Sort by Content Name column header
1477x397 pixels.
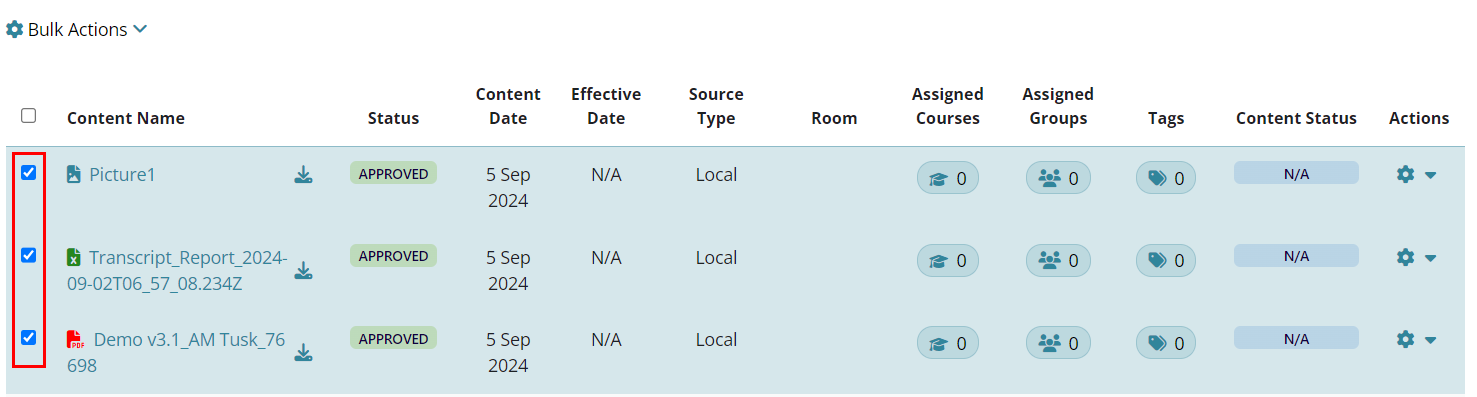point(126,118)
